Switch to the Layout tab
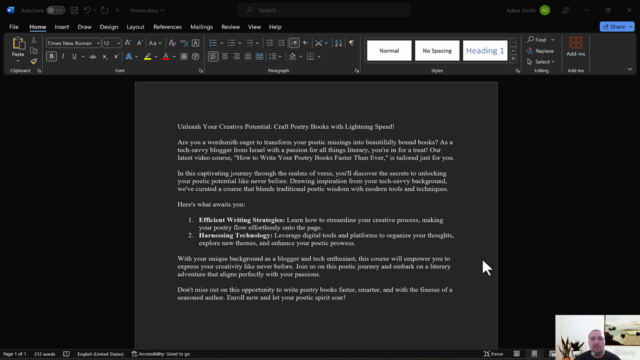Image resolution: width=640 pixels, height=360 pixels. coord(135,27)
